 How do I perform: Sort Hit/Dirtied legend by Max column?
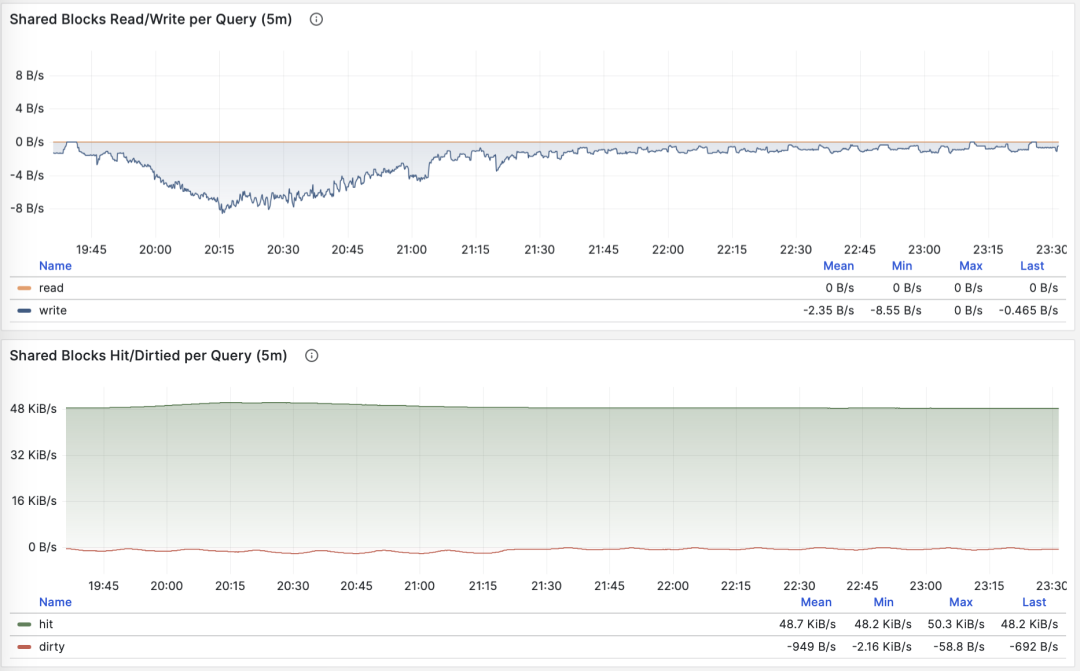[x=960, y=602]
